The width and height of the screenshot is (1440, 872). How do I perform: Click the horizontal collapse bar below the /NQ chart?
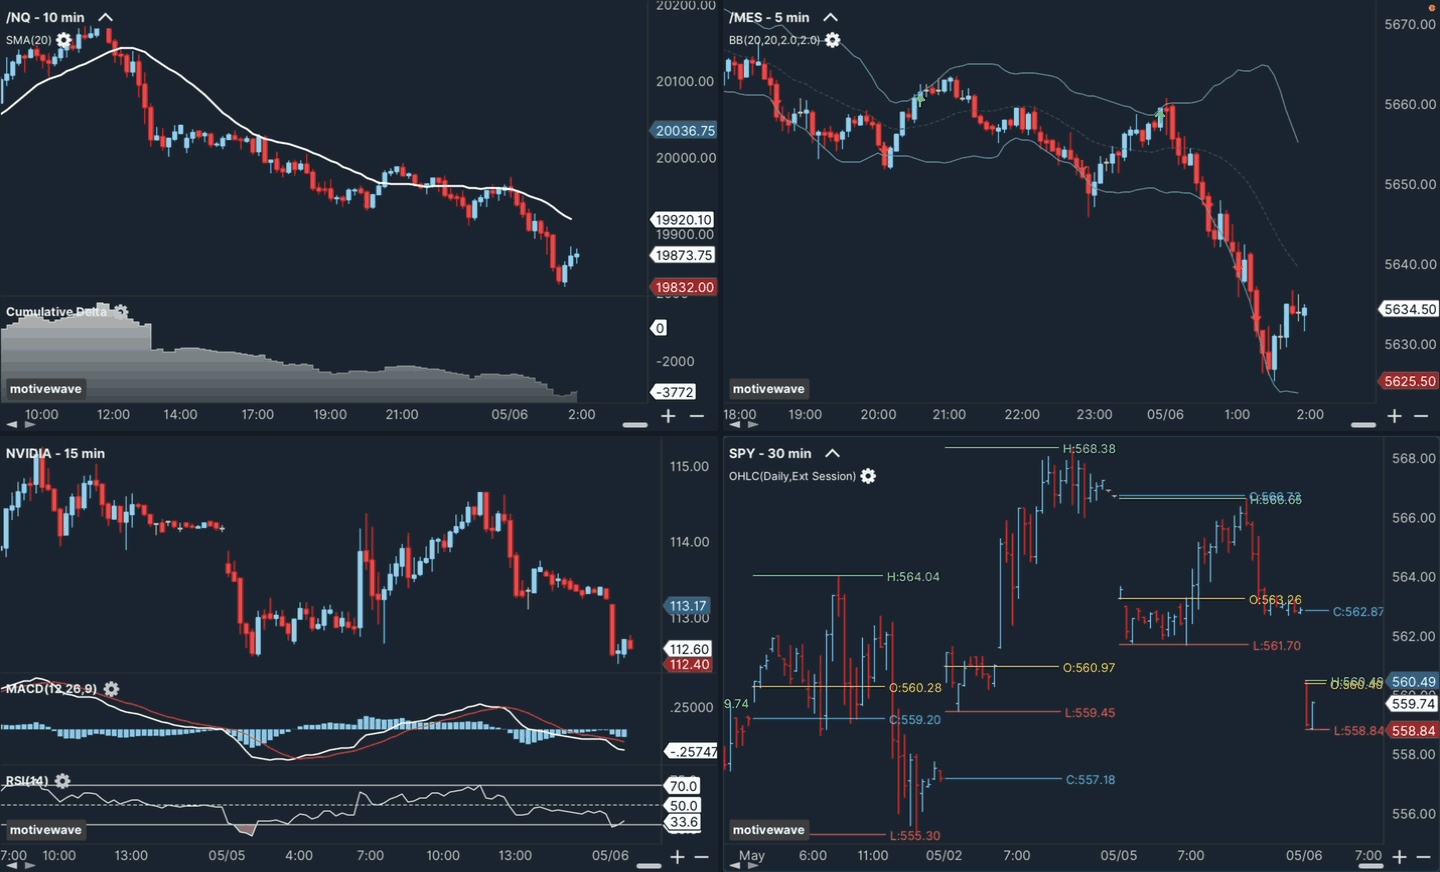pos(635,425)
